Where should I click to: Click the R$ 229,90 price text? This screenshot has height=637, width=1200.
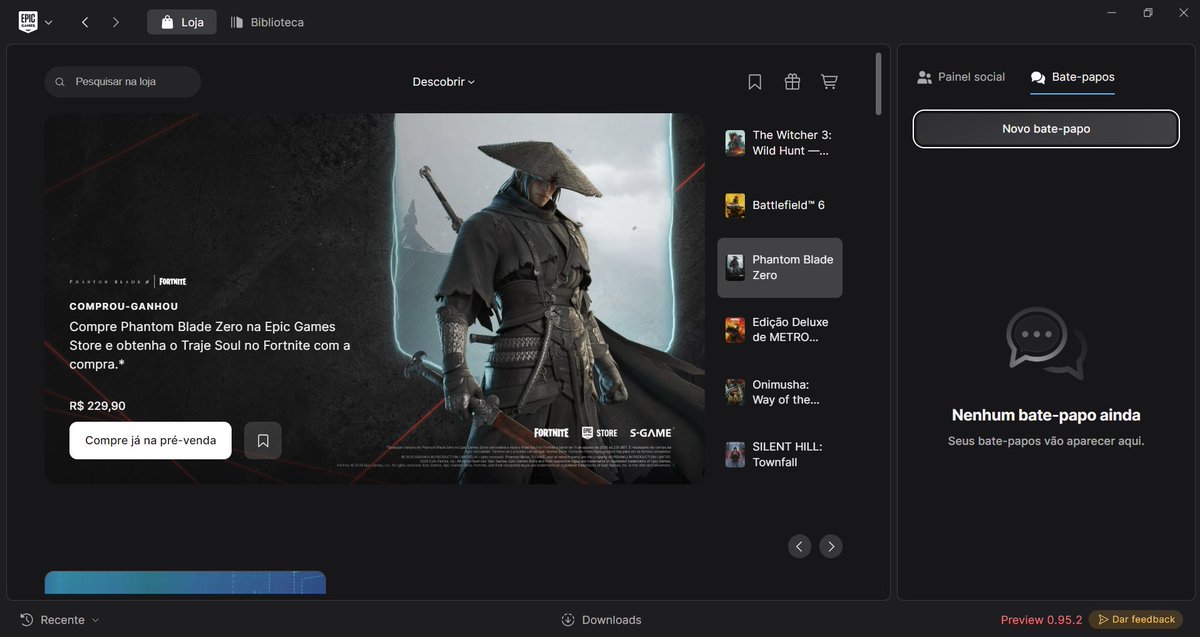click(97, 406)
